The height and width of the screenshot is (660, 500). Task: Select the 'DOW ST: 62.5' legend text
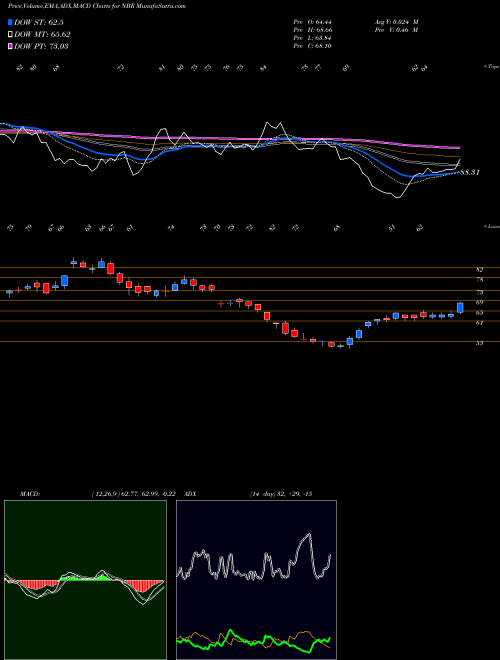[39, 22]
